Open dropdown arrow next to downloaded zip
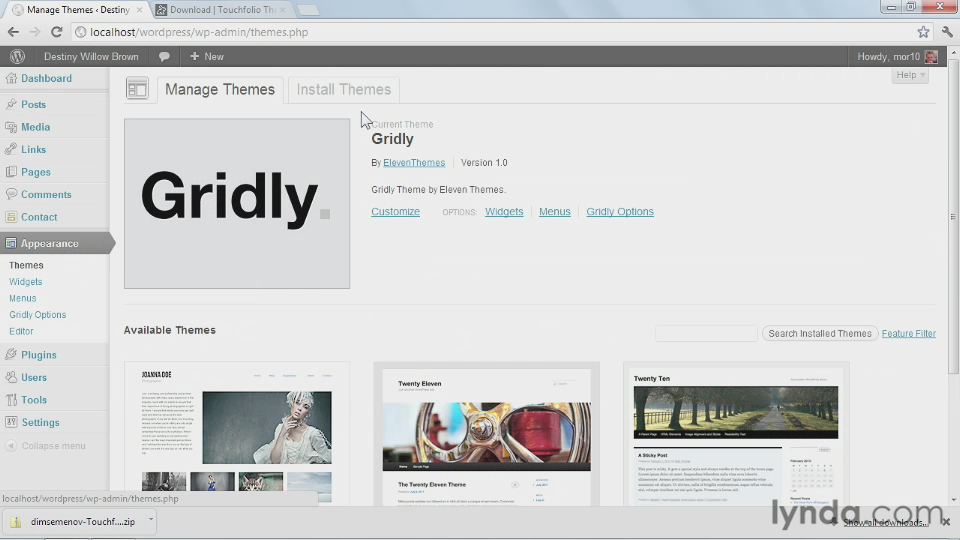The width and height of the screenshot is (960, 540). [x=151, y=521]
